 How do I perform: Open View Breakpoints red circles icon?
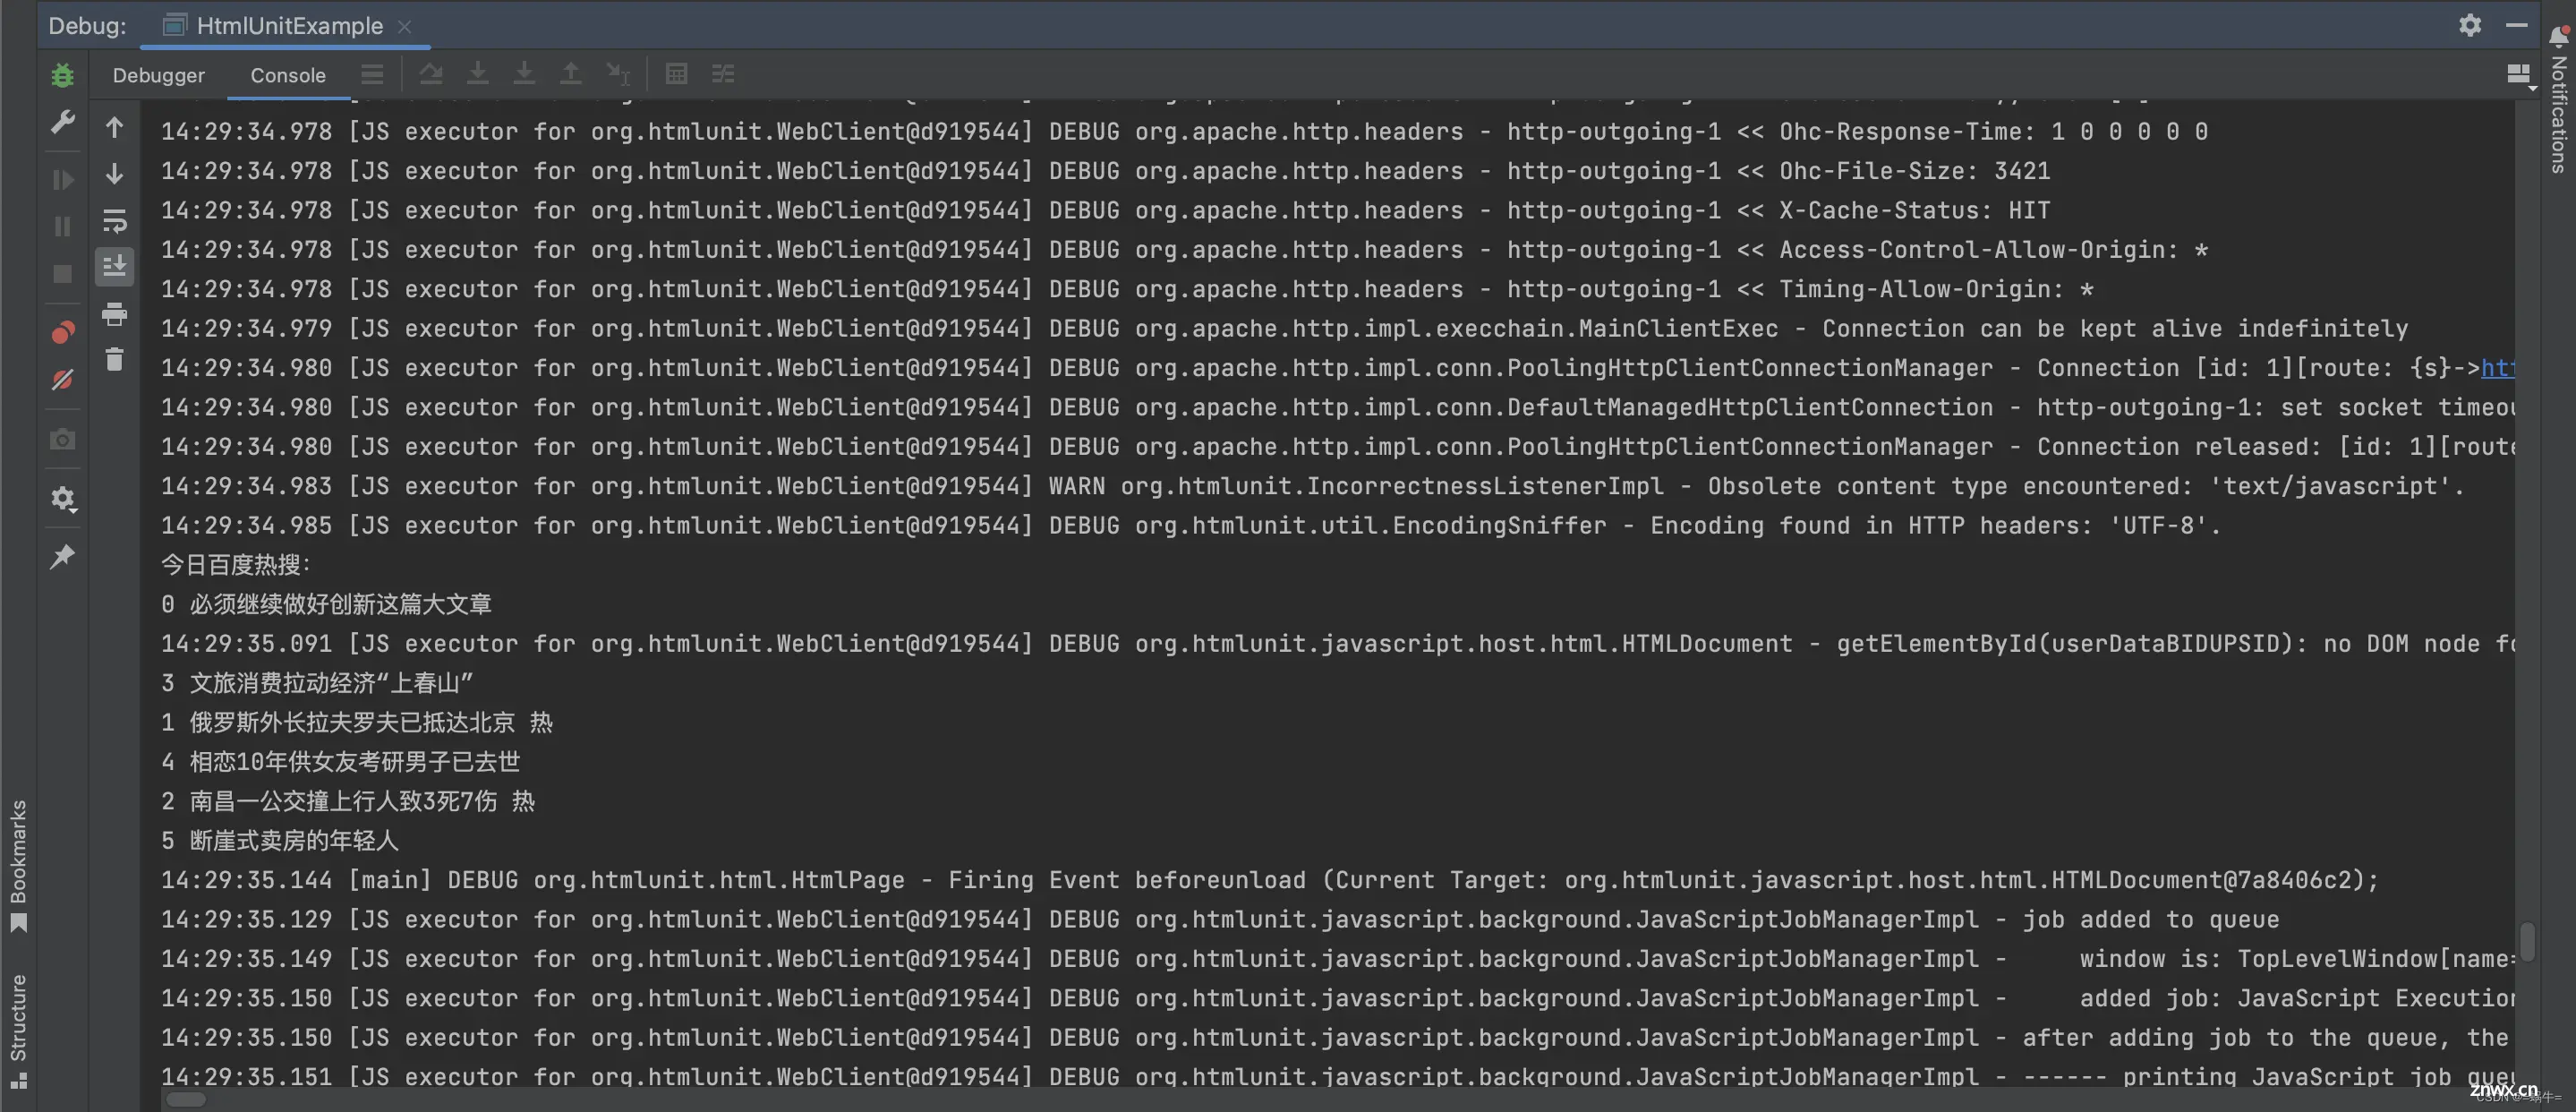coord(62,333)
